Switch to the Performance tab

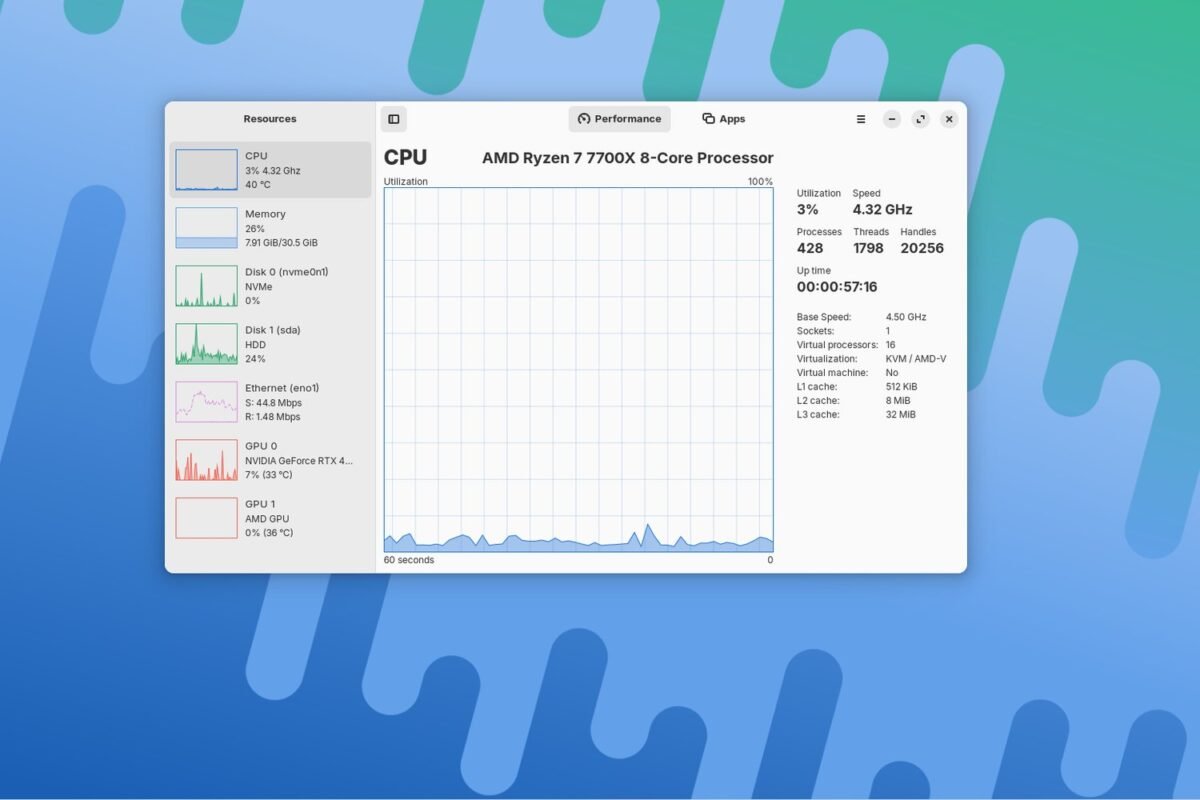point(620,119)
